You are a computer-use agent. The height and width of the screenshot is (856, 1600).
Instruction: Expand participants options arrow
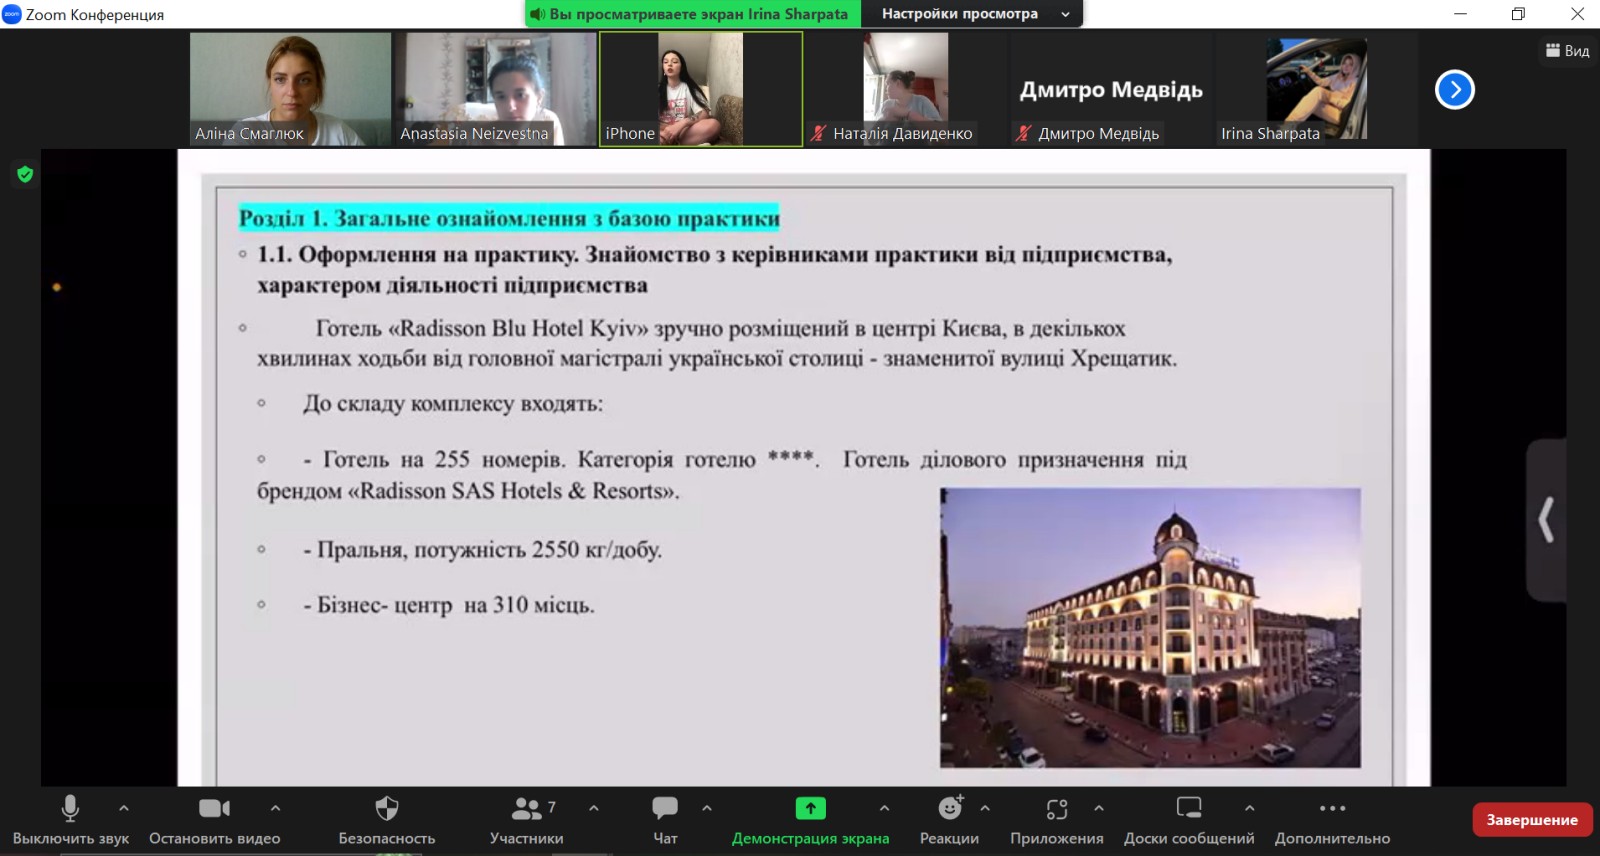594,808
